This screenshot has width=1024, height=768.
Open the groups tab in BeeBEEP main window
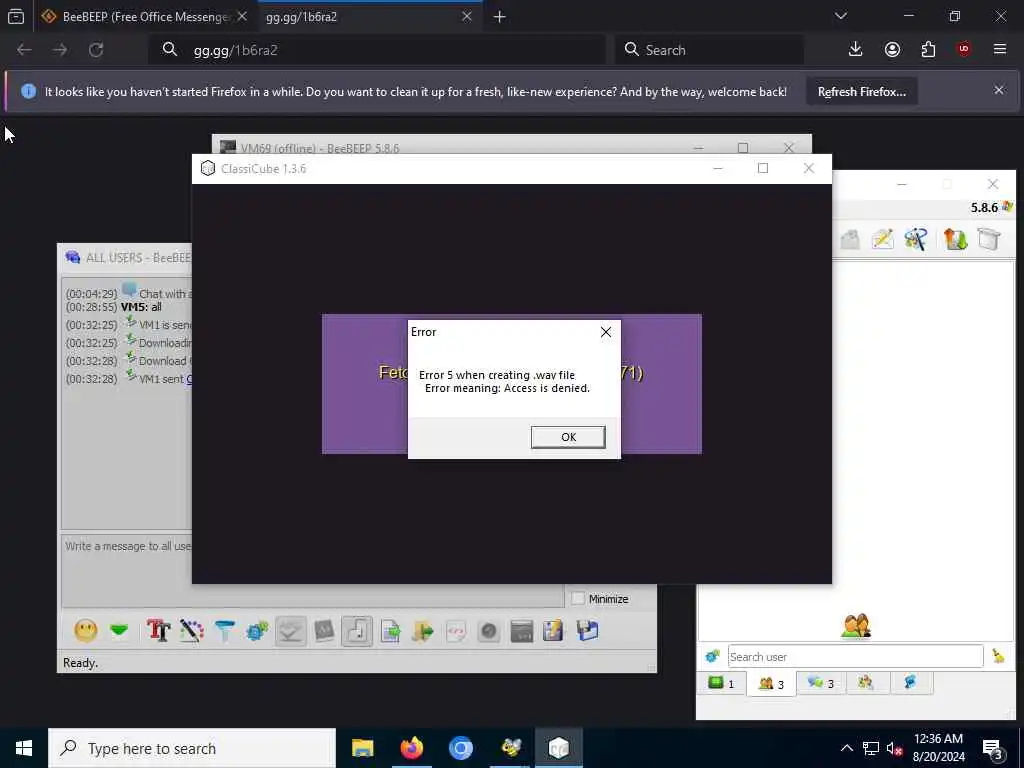pos(866,682)
